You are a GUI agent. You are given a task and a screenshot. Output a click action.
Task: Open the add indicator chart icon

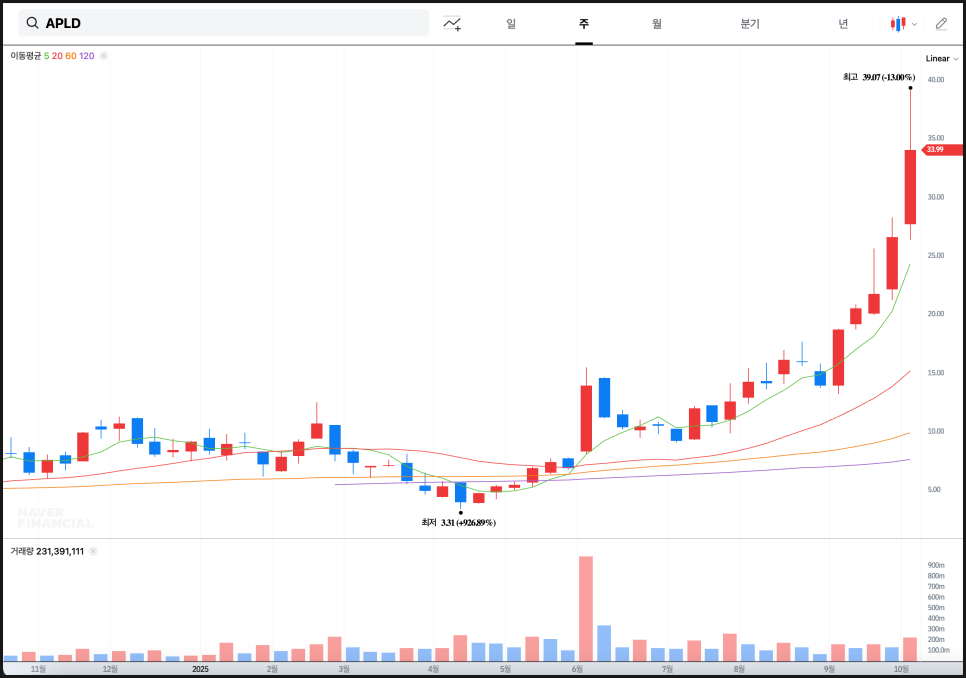[452, 23]
